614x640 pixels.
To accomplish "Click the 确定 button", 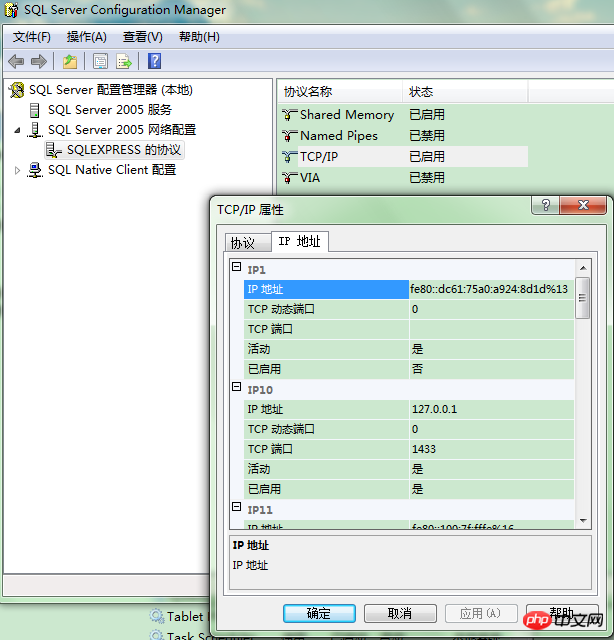I will click(319, 613).
